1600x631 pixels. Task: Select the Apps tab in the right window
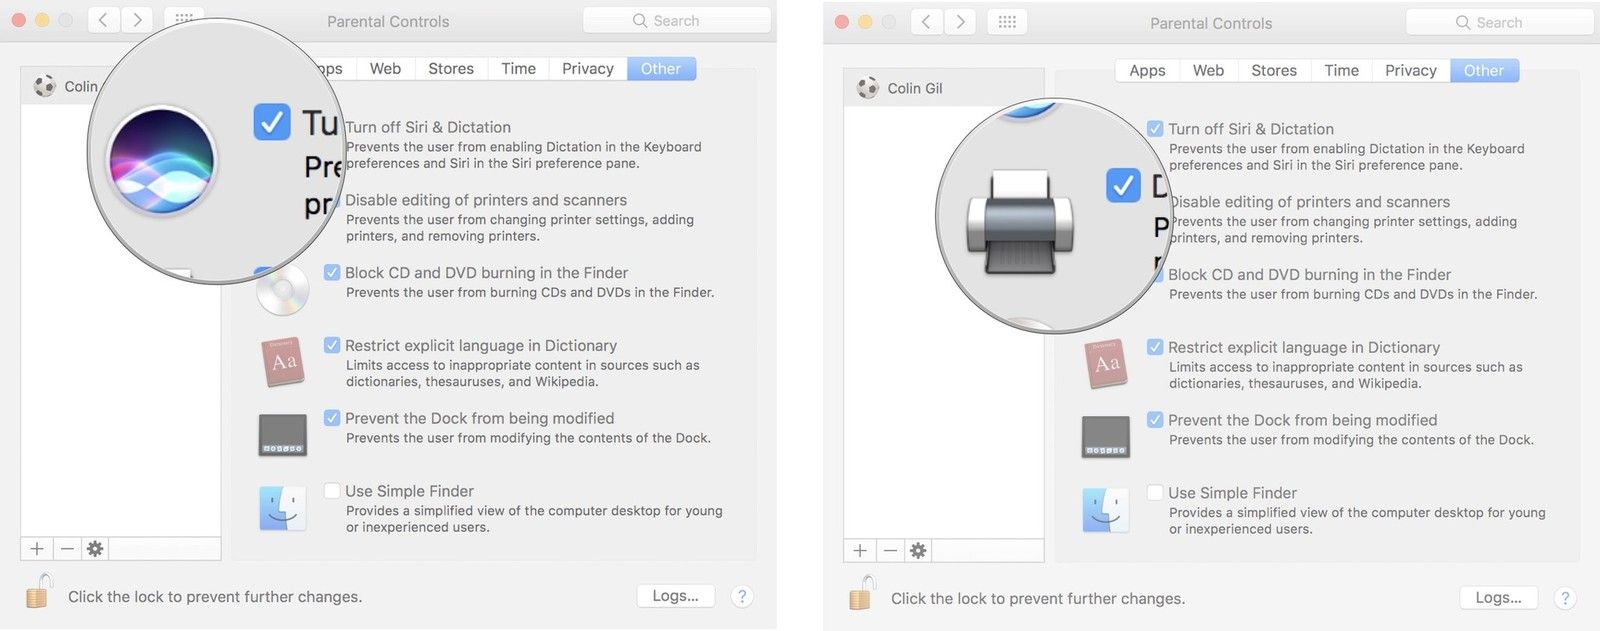coord(1147,71)
